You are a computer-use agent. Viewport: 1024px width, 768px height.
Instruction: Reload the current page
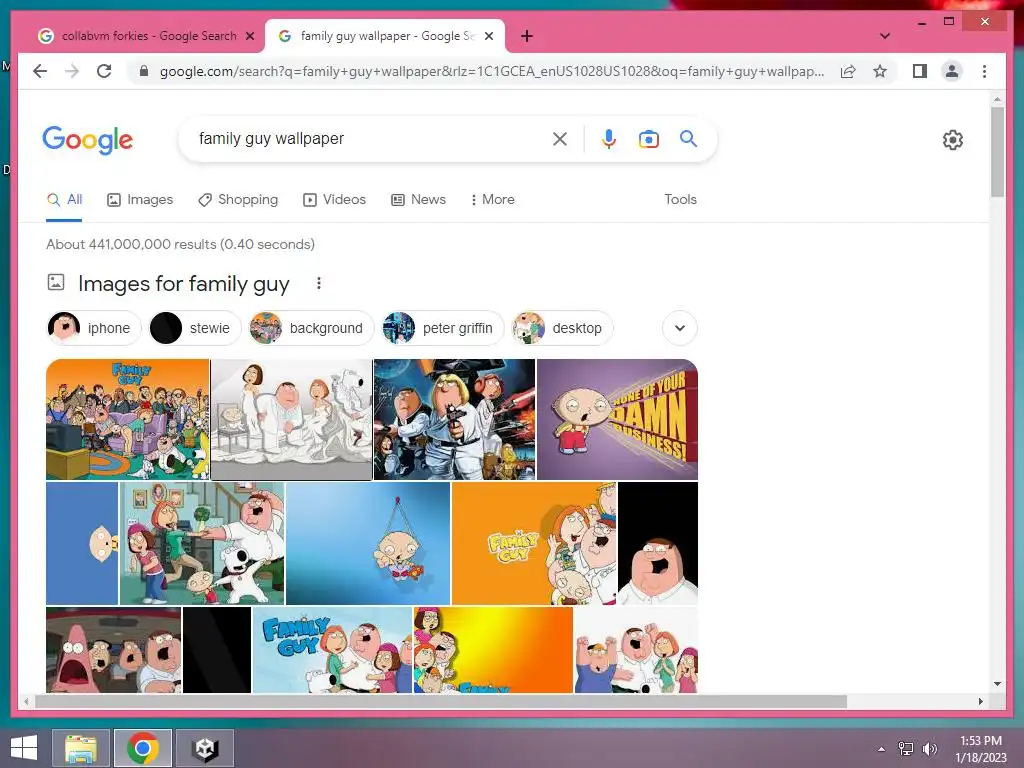pos(104,71)
